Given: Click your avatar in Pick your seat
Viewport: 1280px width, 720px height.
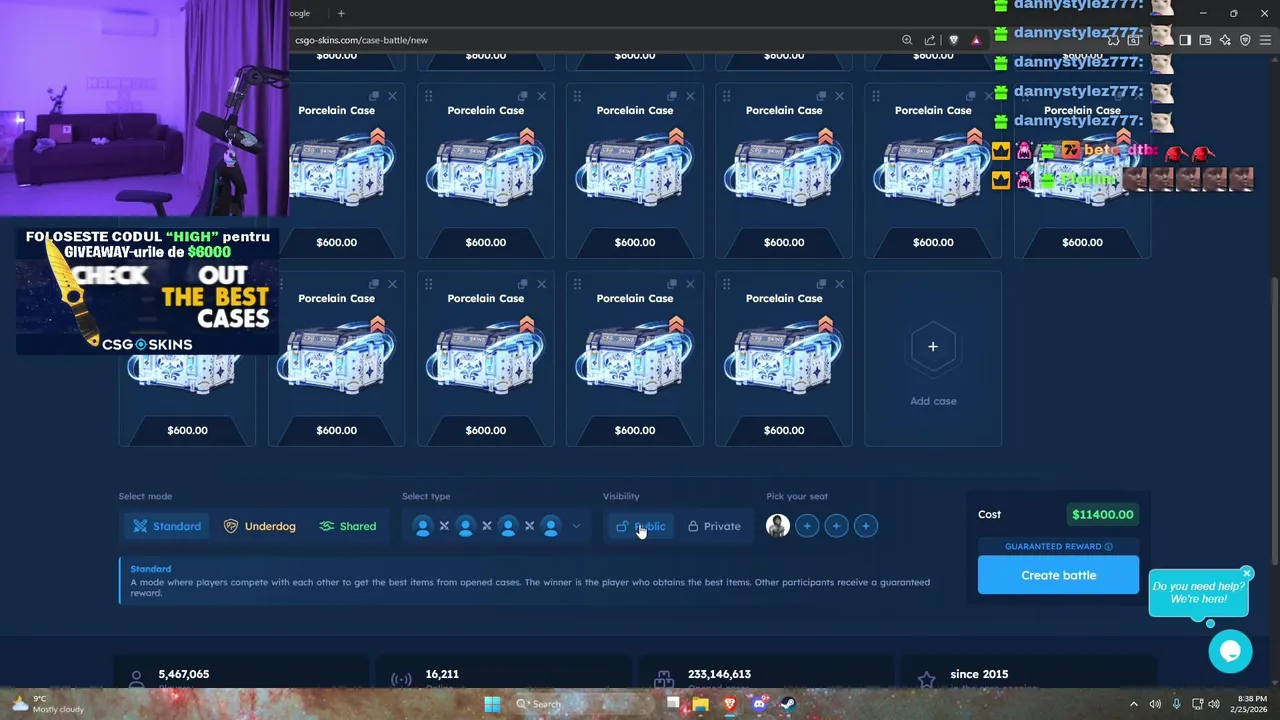Looking at the screenshot, I should 778,526.
